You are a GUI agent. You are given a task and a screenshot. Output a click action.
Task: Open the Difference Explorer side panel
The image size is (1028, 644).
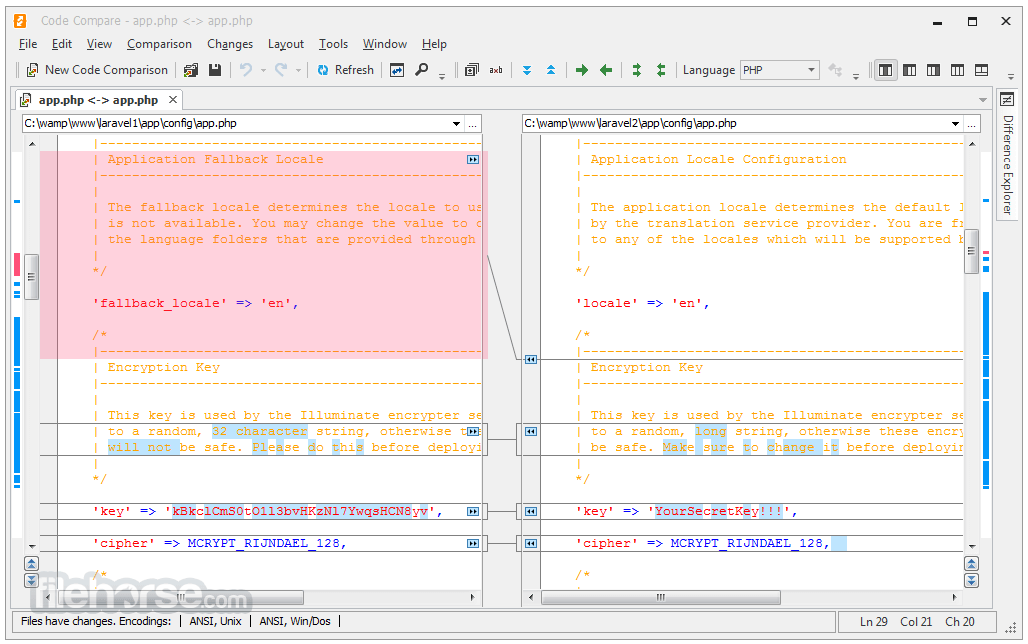[x=1008, y=155]
